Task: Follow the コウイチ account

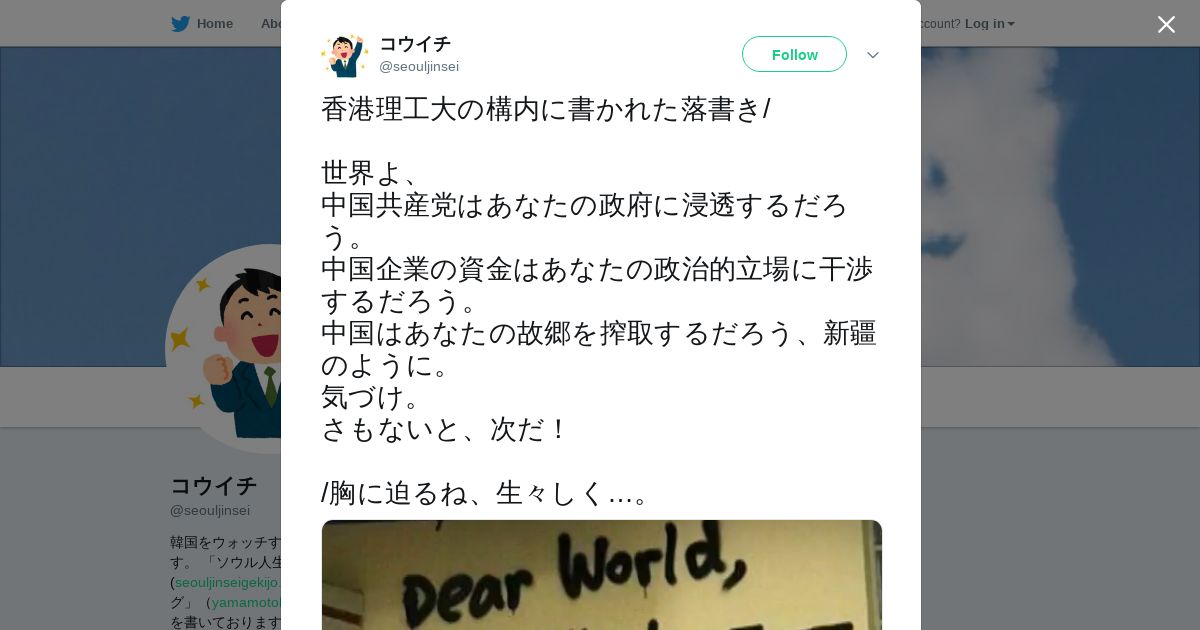Action: pyautogui.click(x=794, y=54)
